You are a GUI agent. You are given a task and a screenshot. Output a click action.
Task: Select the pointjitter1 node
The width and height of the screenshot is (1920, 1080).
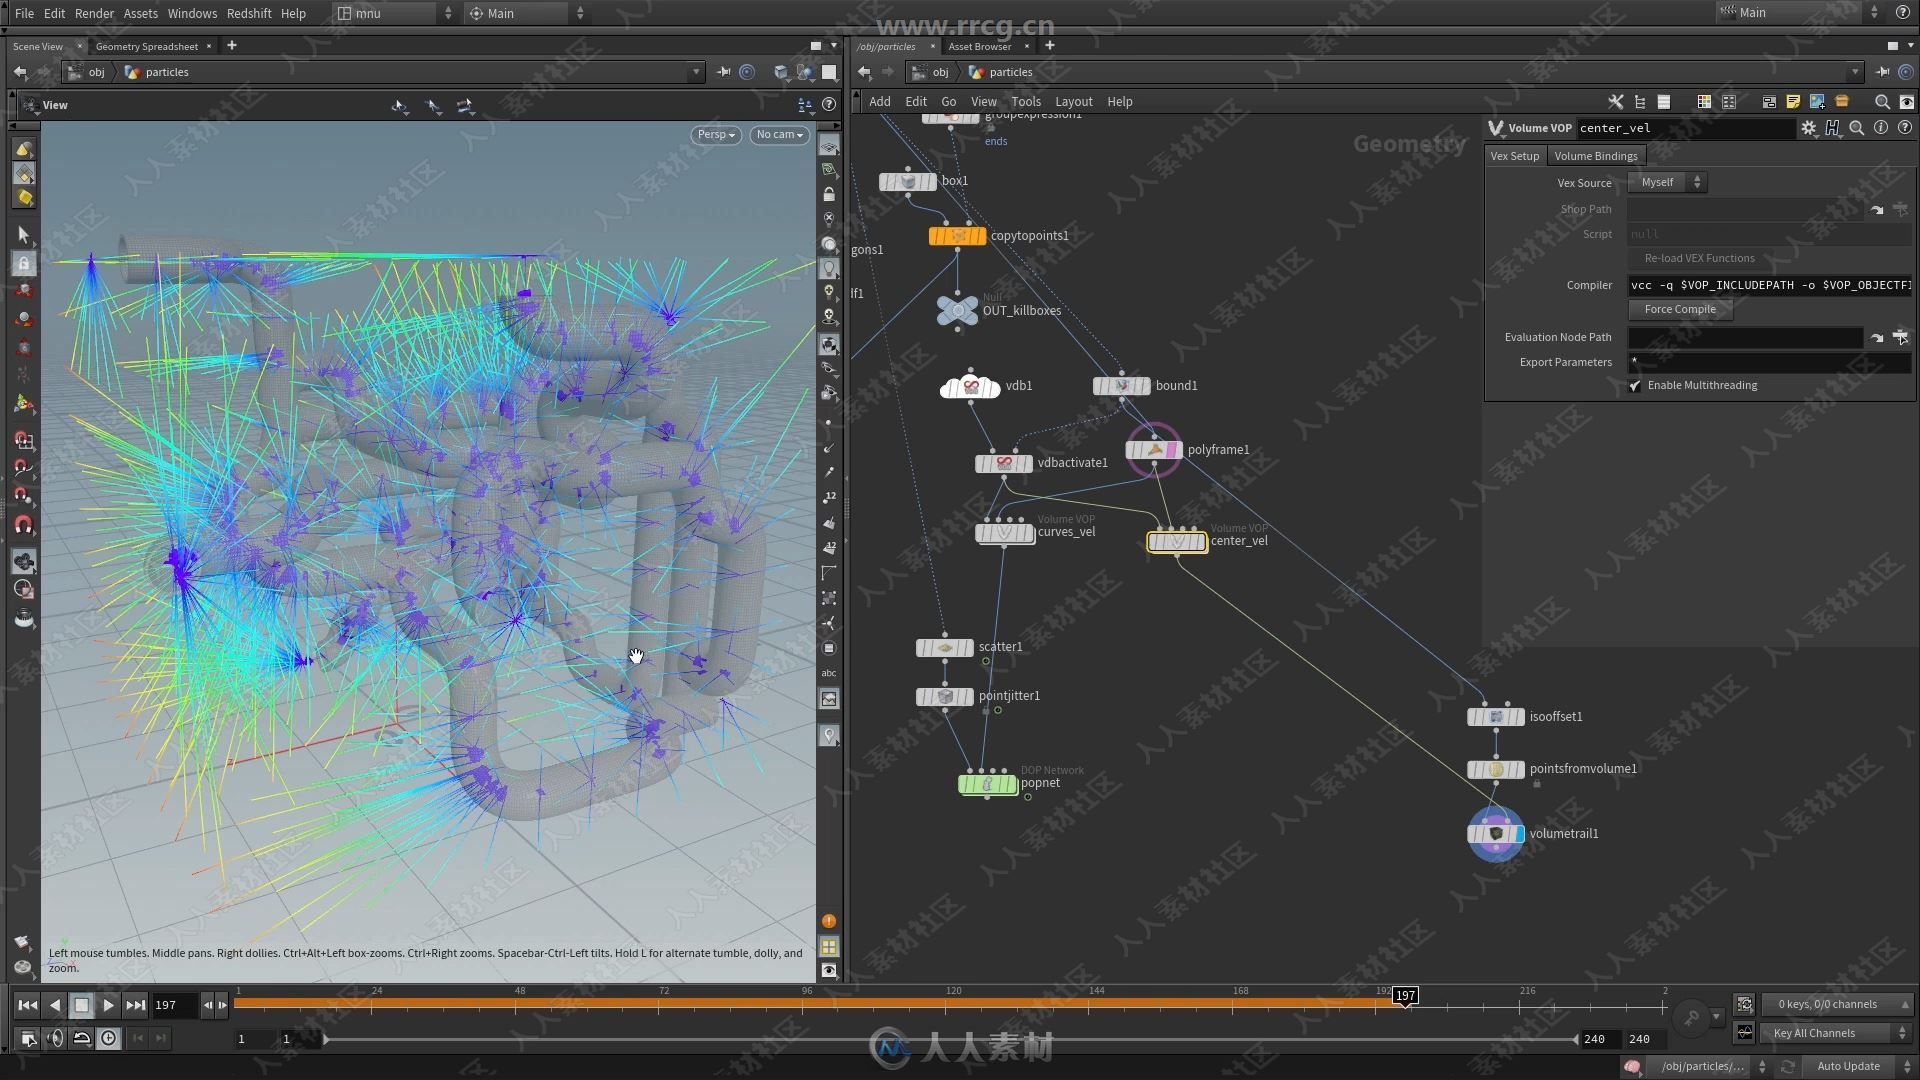(x=945, y=695)
